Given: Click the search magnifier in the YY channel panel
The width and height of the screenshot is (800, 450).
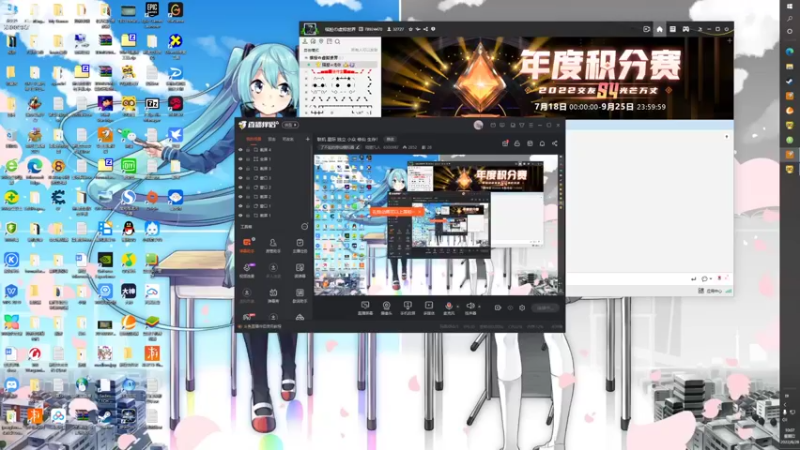Looking at the screenshot, I should 337,42.
